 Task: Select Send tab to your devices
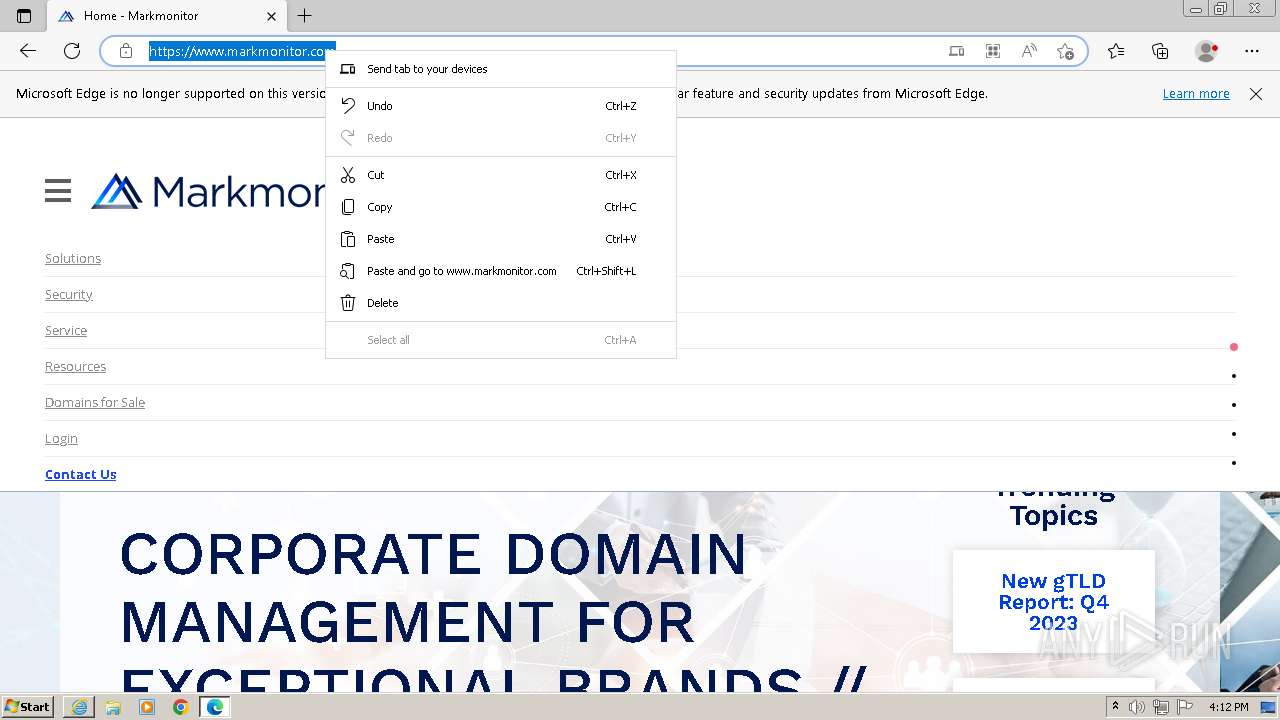(x=501, y=69)
